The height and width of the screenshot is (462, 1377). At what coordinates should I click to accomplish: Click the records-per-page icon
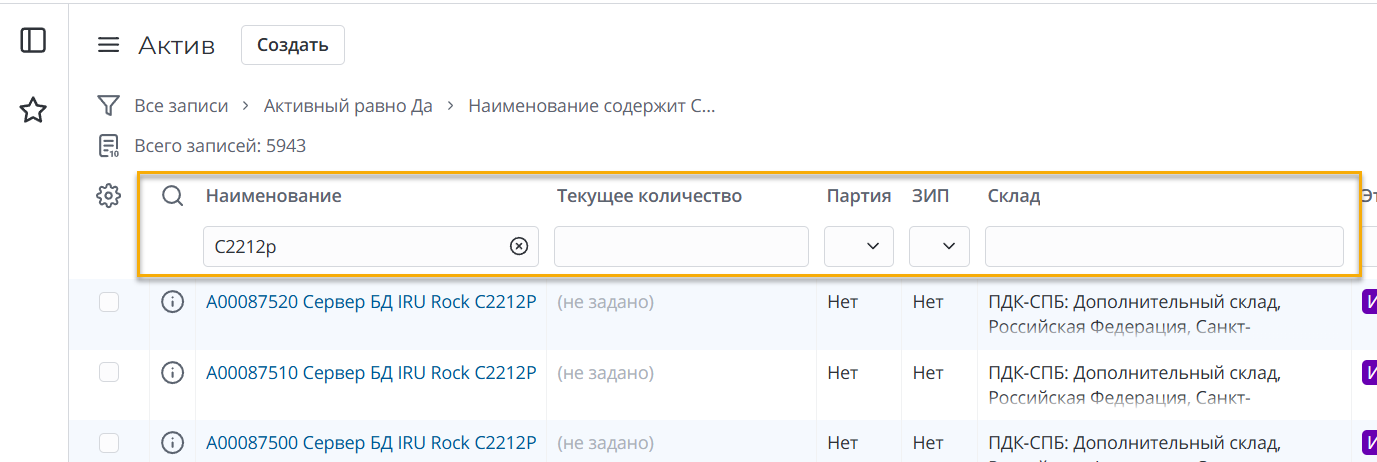click(108, 146)
